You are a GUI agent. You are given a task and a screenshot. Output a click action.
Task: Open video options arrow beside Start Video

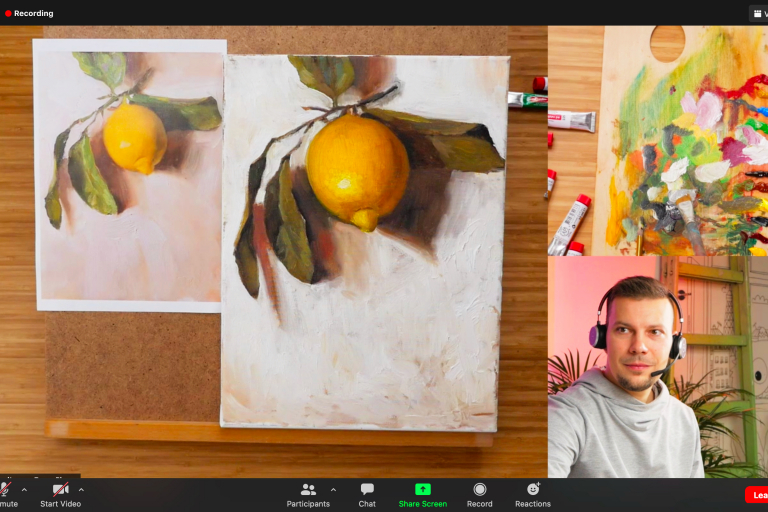(x=81, y=489)
